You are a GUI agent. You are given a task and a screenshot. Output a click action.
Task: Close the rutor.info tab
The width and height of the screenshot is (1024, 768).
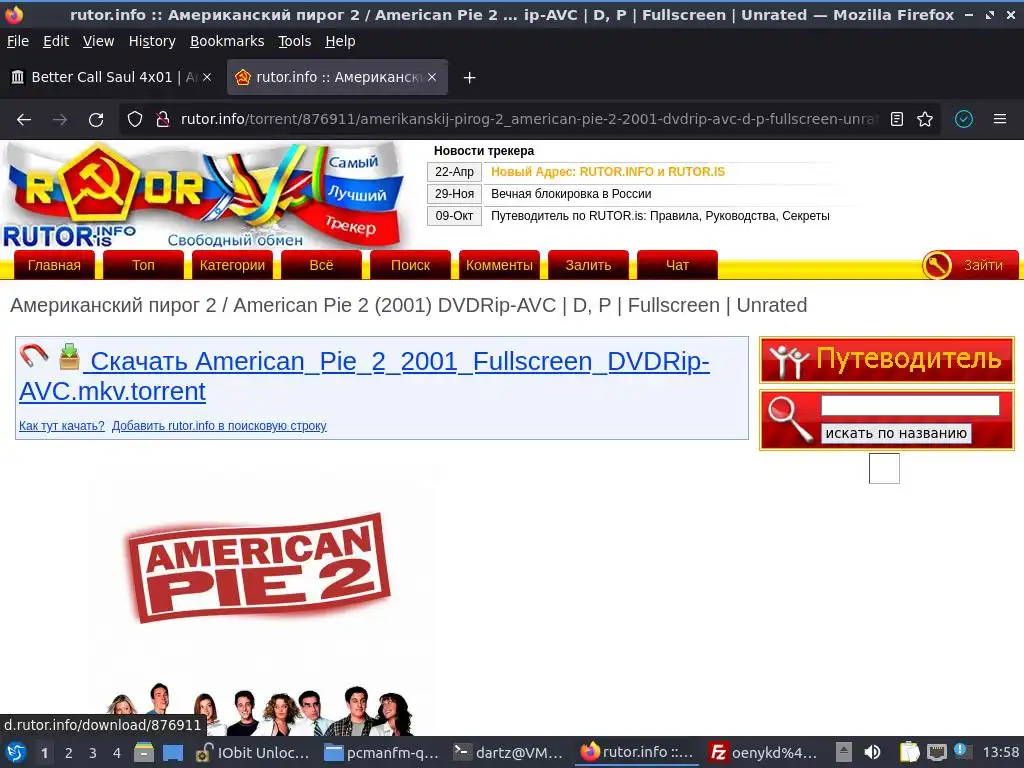pyautogui.click(x=432, y=77)
